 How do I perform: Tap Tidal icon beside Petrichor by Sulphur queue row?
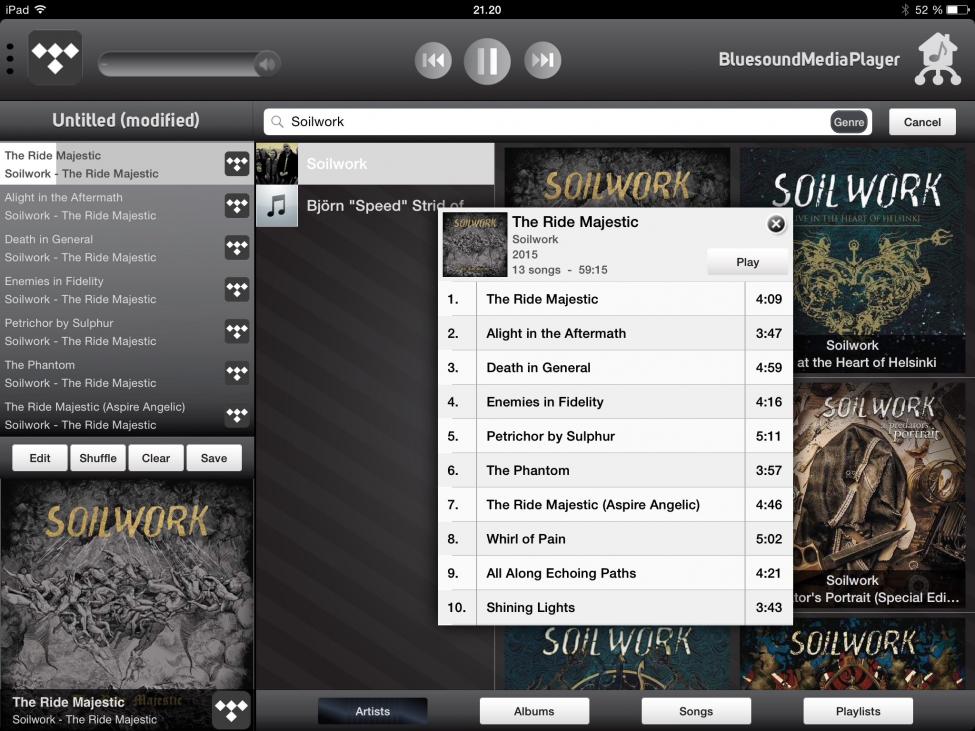[x=237, y=331]
